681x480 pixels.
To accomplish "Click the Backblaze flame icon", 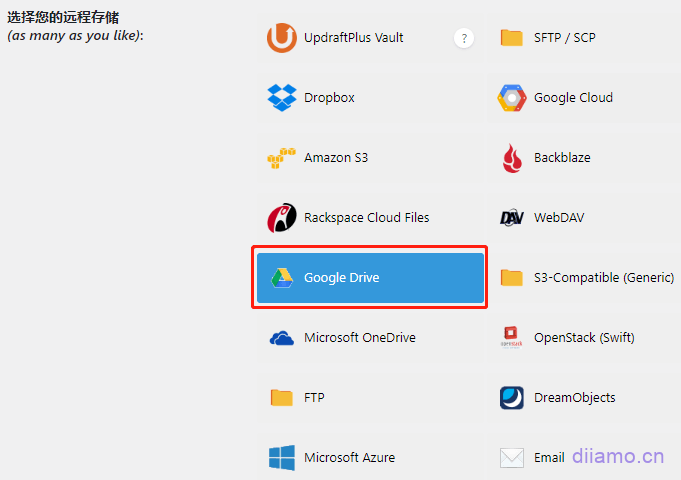I will 512,158.
